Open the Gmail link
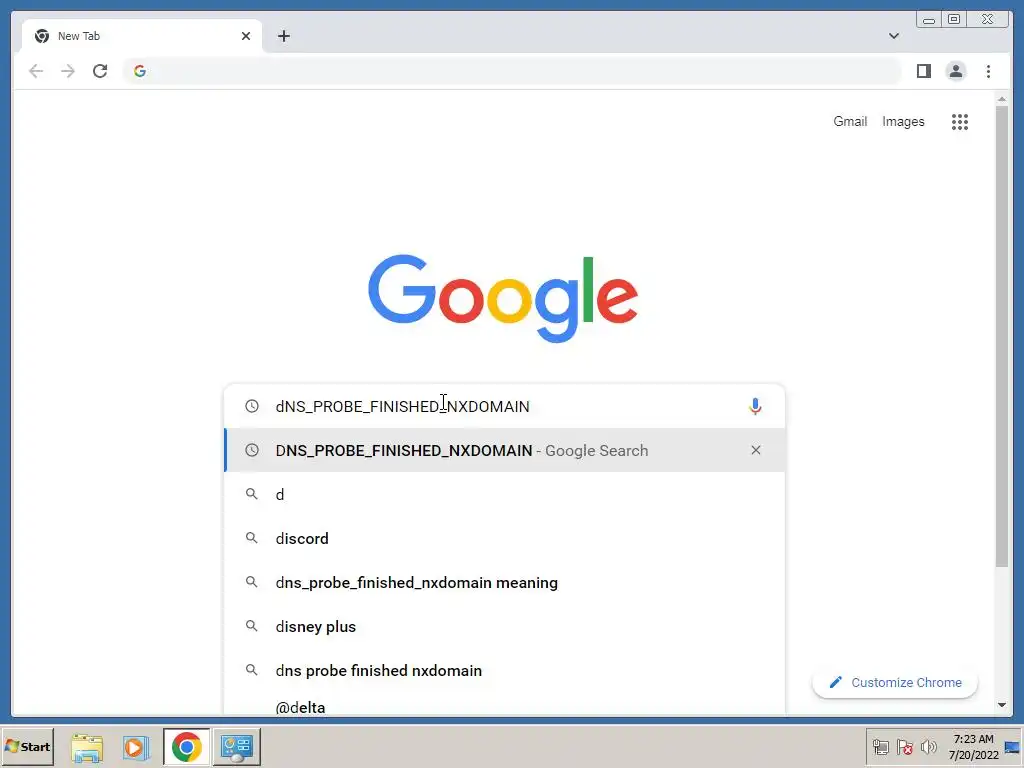Image resolution: width=1024 pixels, height=768 pixels. pyautogui.click(x=850, y=121)
